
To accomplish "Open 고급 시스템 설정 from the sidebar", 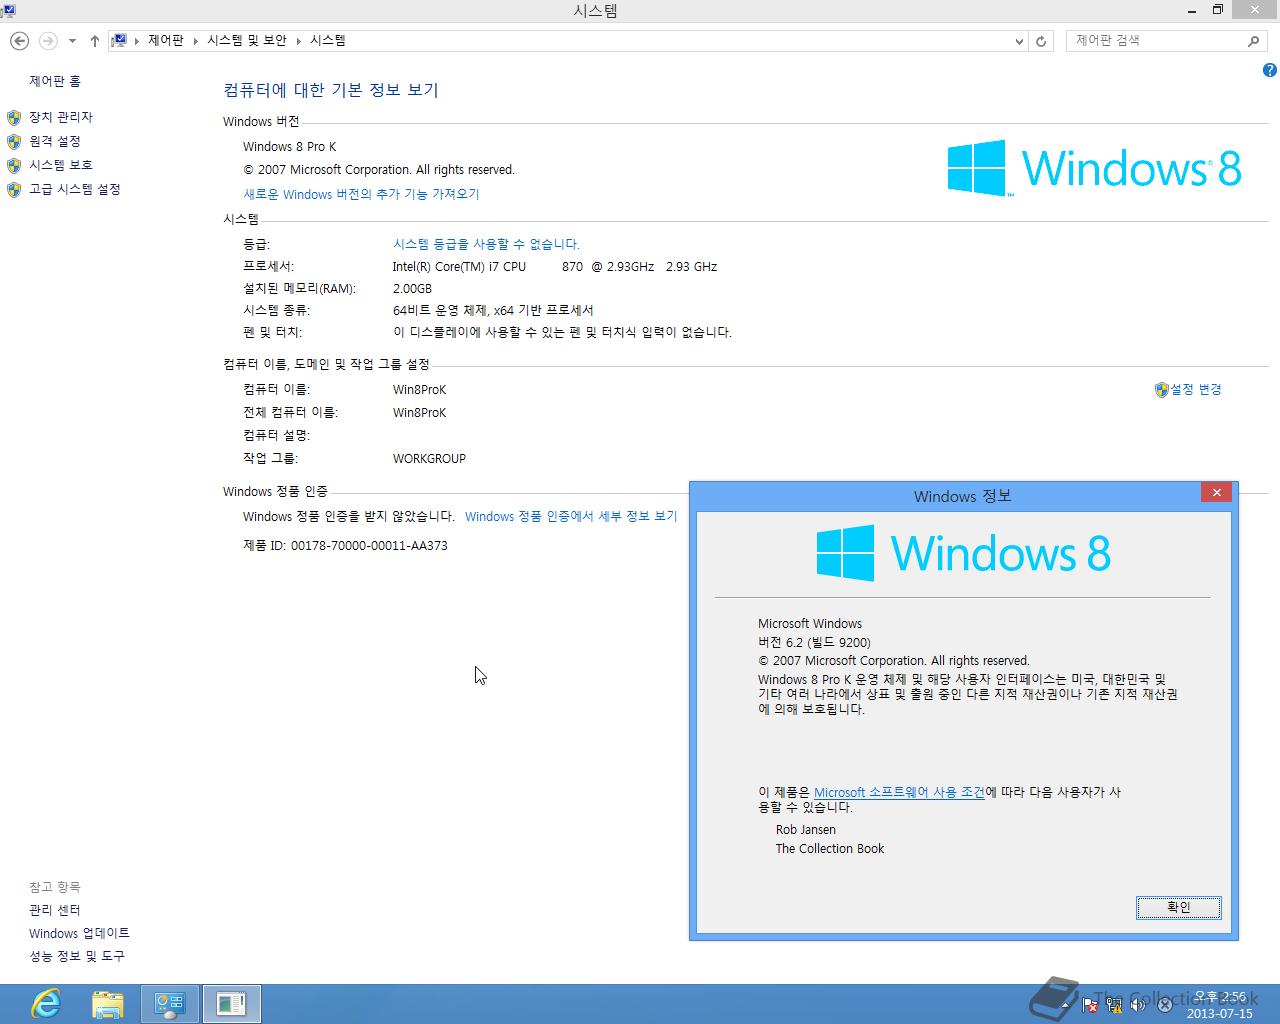I will [75, 189].
